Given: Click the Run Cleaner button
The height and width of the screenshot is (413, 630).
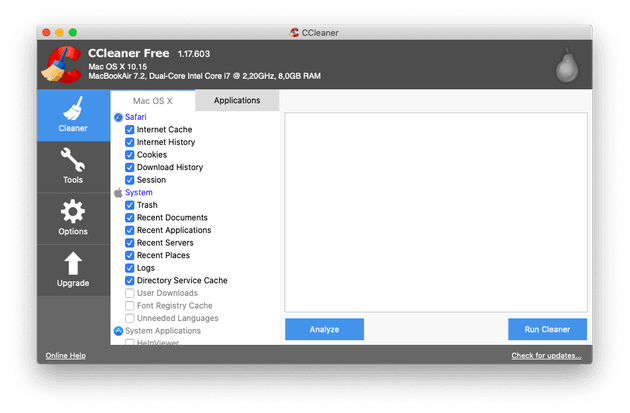Looking at the screenshot, I should coord(547,329).
